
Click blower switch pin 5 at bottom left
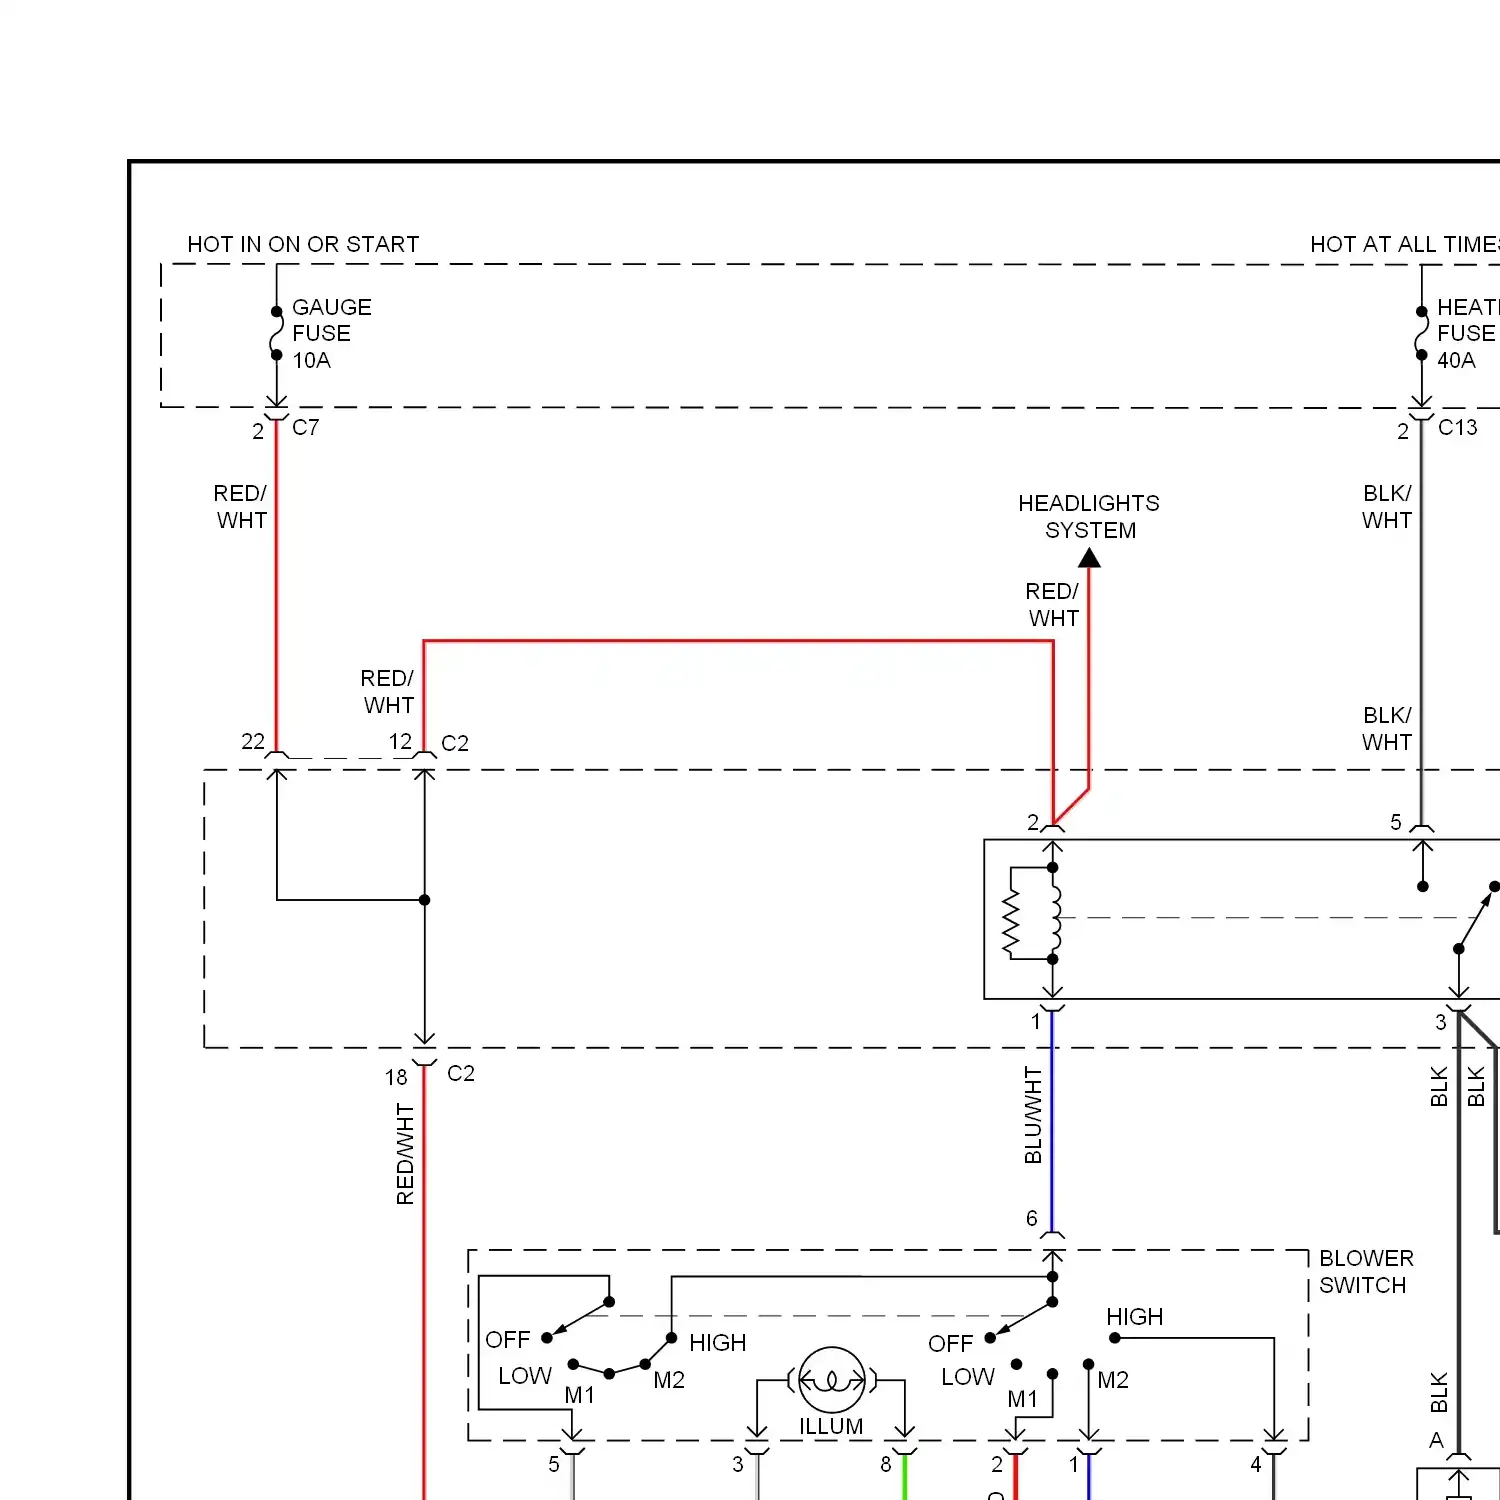554,1464
